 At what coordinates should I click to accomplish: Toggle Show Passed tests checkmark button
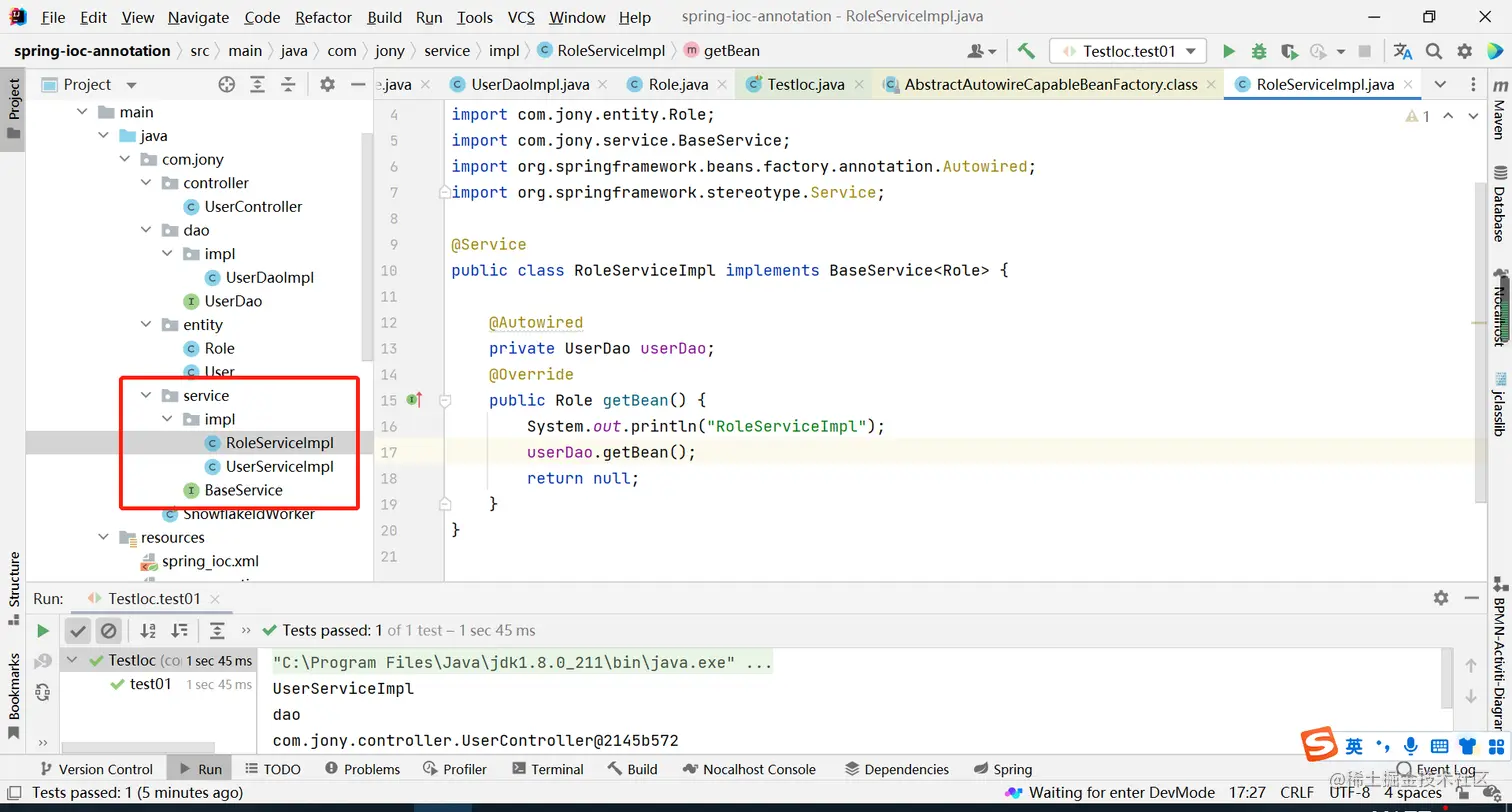pyautogui.click(x=78, y=631)
